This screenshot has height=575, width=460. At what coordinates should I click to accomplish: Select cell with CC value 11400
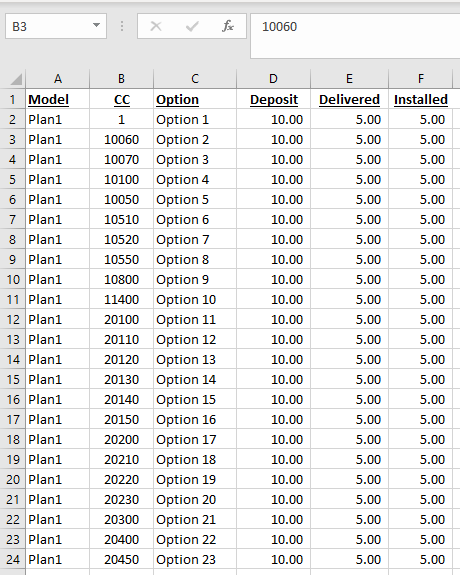pos(121,299)
